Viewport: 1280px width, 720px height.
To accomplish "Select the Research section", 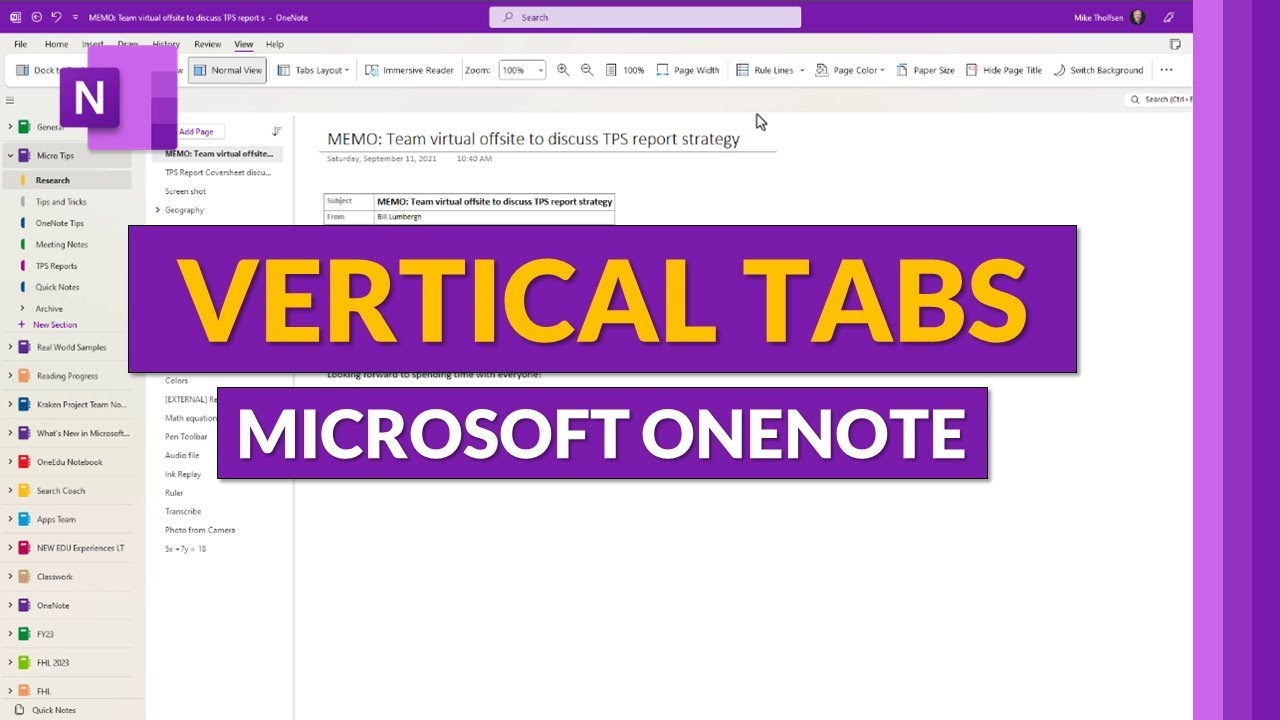I will (68, 180).
